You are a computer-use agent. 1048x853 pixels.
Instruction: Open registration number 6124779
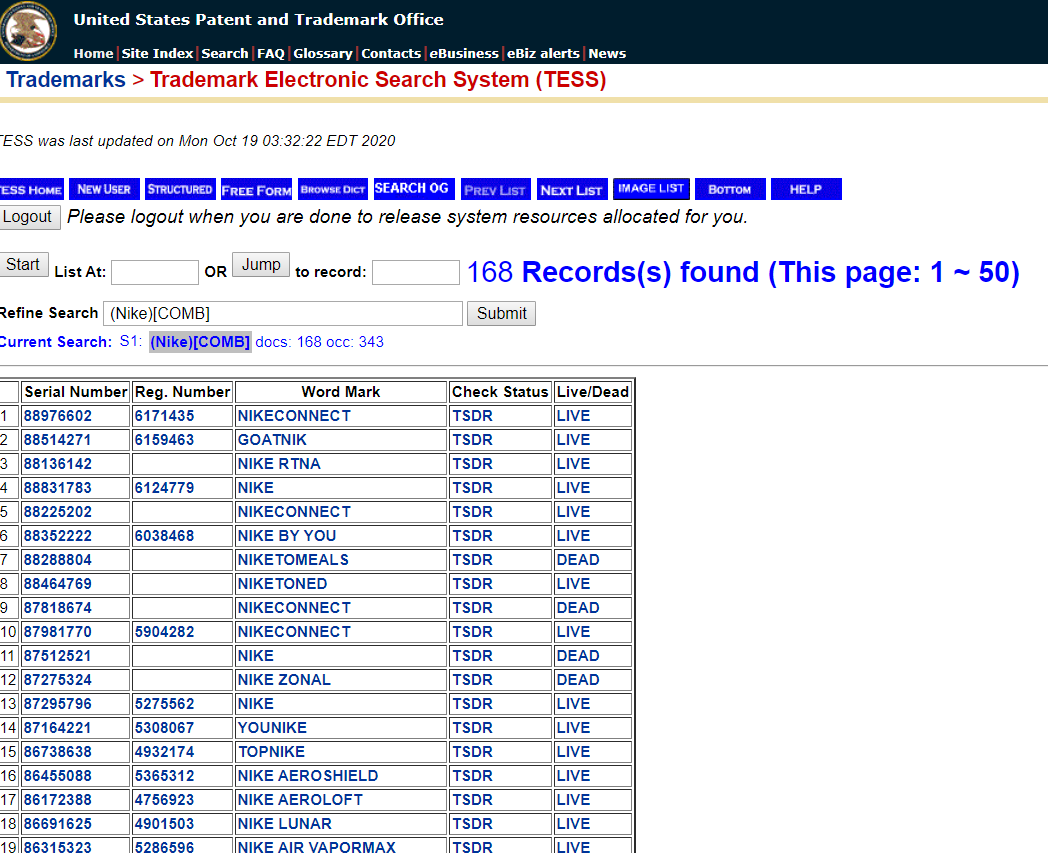tap(164, 488)
